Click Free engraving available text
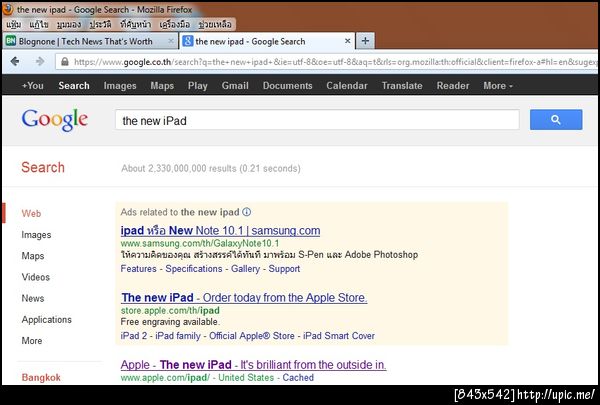This screenshot has height=405, width=600. click(170, 322)
